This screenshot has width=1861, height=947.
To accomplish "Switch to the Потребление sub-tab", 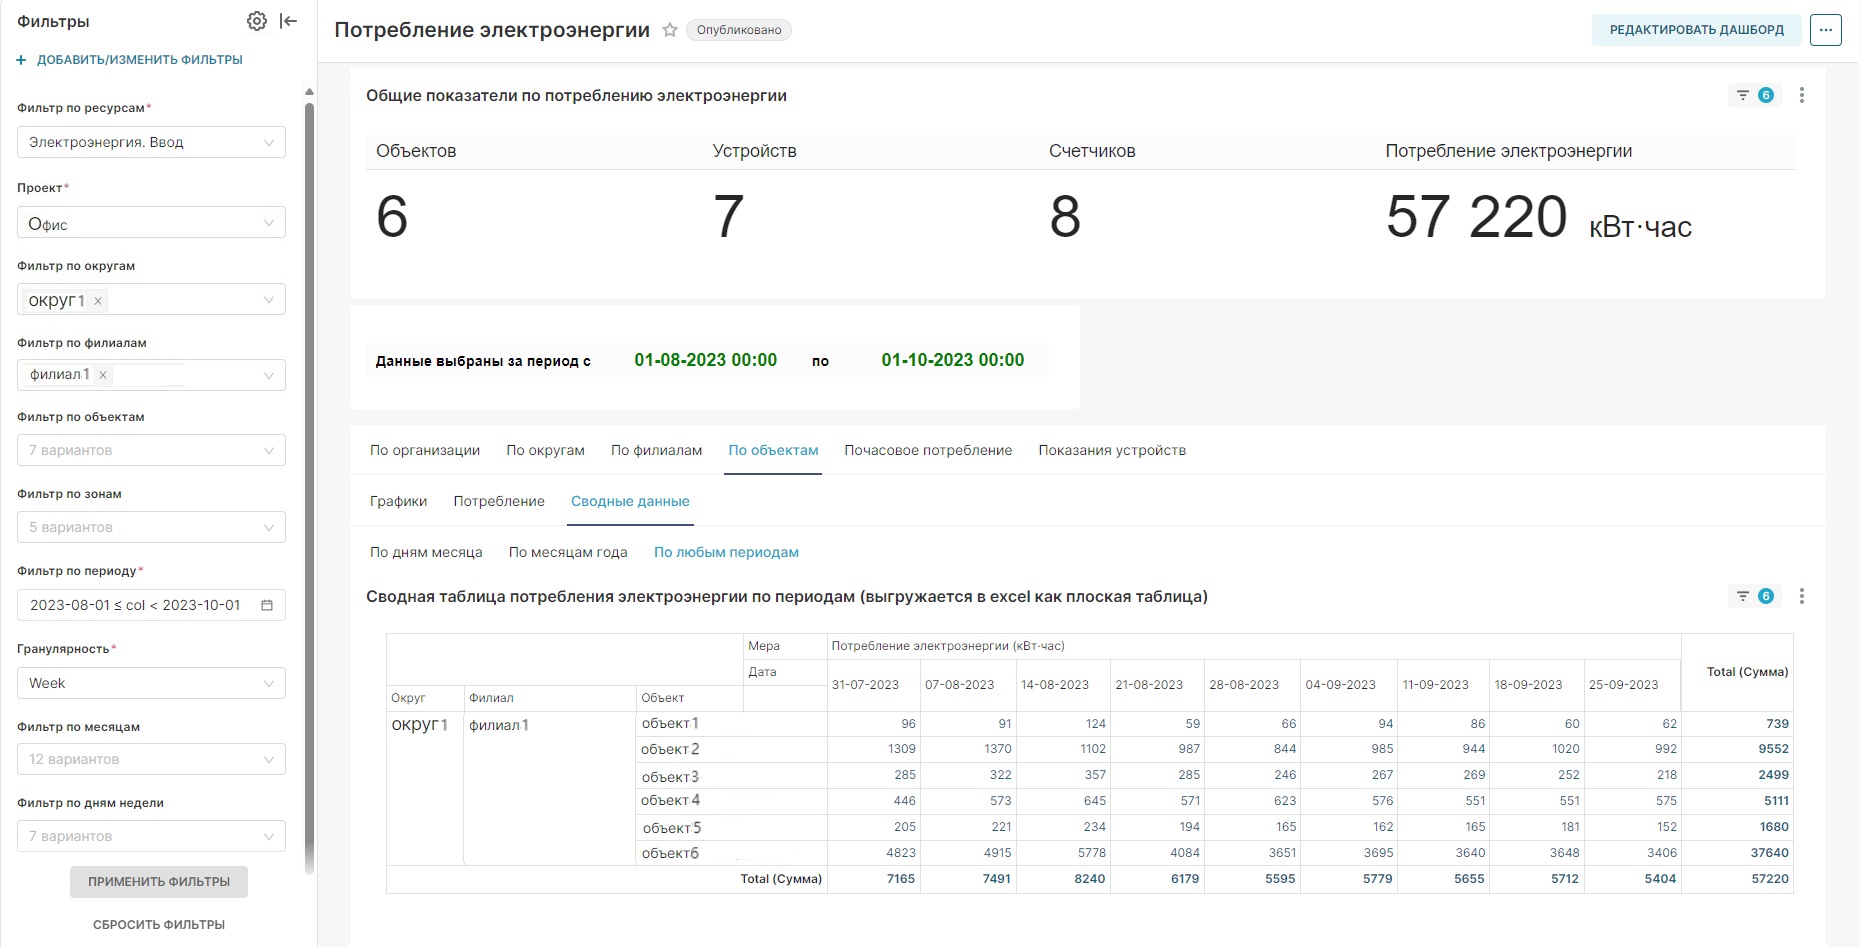I will tap(499, 501).
